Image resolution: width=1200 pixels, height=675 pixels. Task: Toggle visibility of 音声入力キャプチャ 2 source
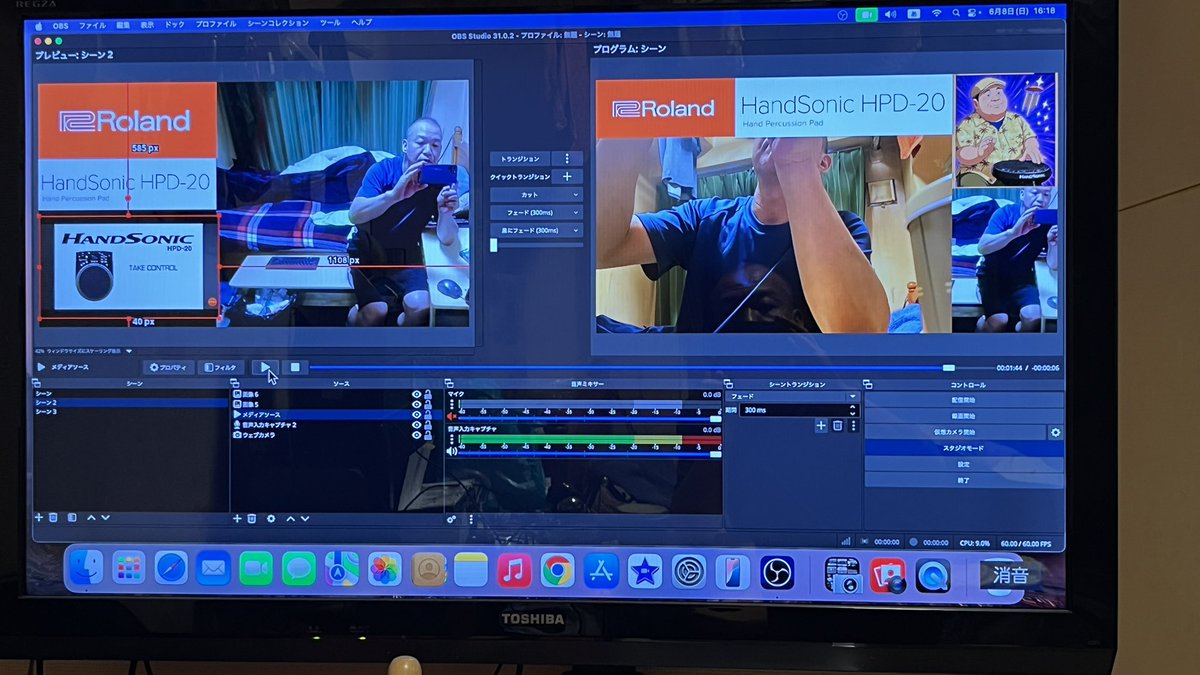click(x=416, y=425)
